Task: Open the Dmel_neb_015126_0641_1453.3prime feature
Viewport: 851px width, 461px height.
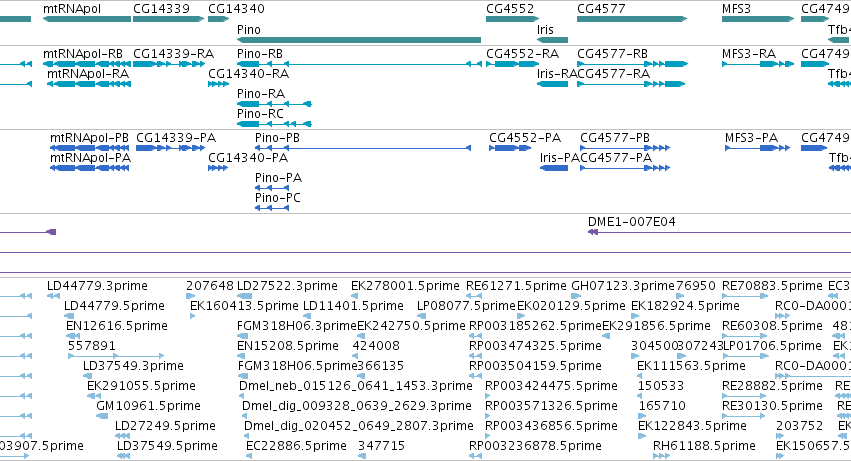Action: point(355,387)
